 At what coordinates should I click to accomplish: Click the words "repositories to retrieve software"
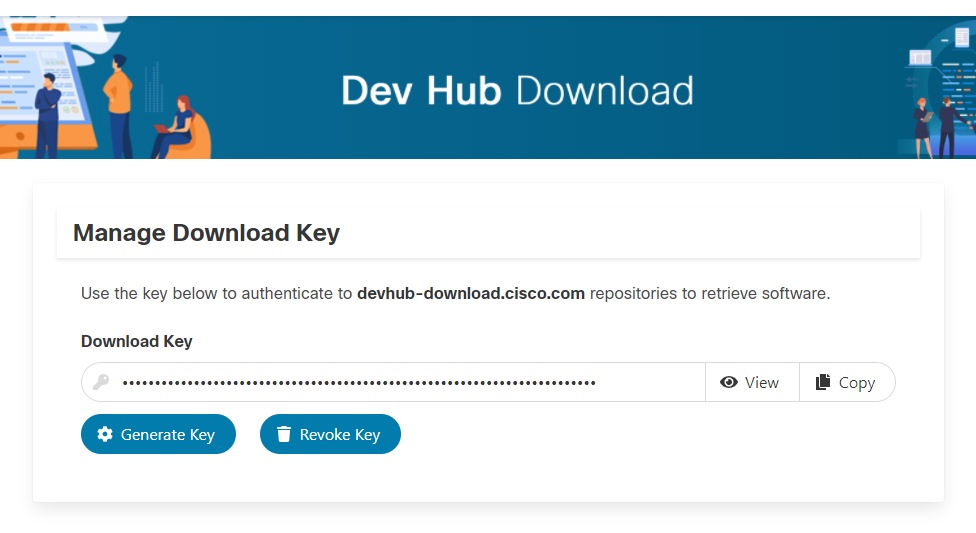click(x=710, y=294)
